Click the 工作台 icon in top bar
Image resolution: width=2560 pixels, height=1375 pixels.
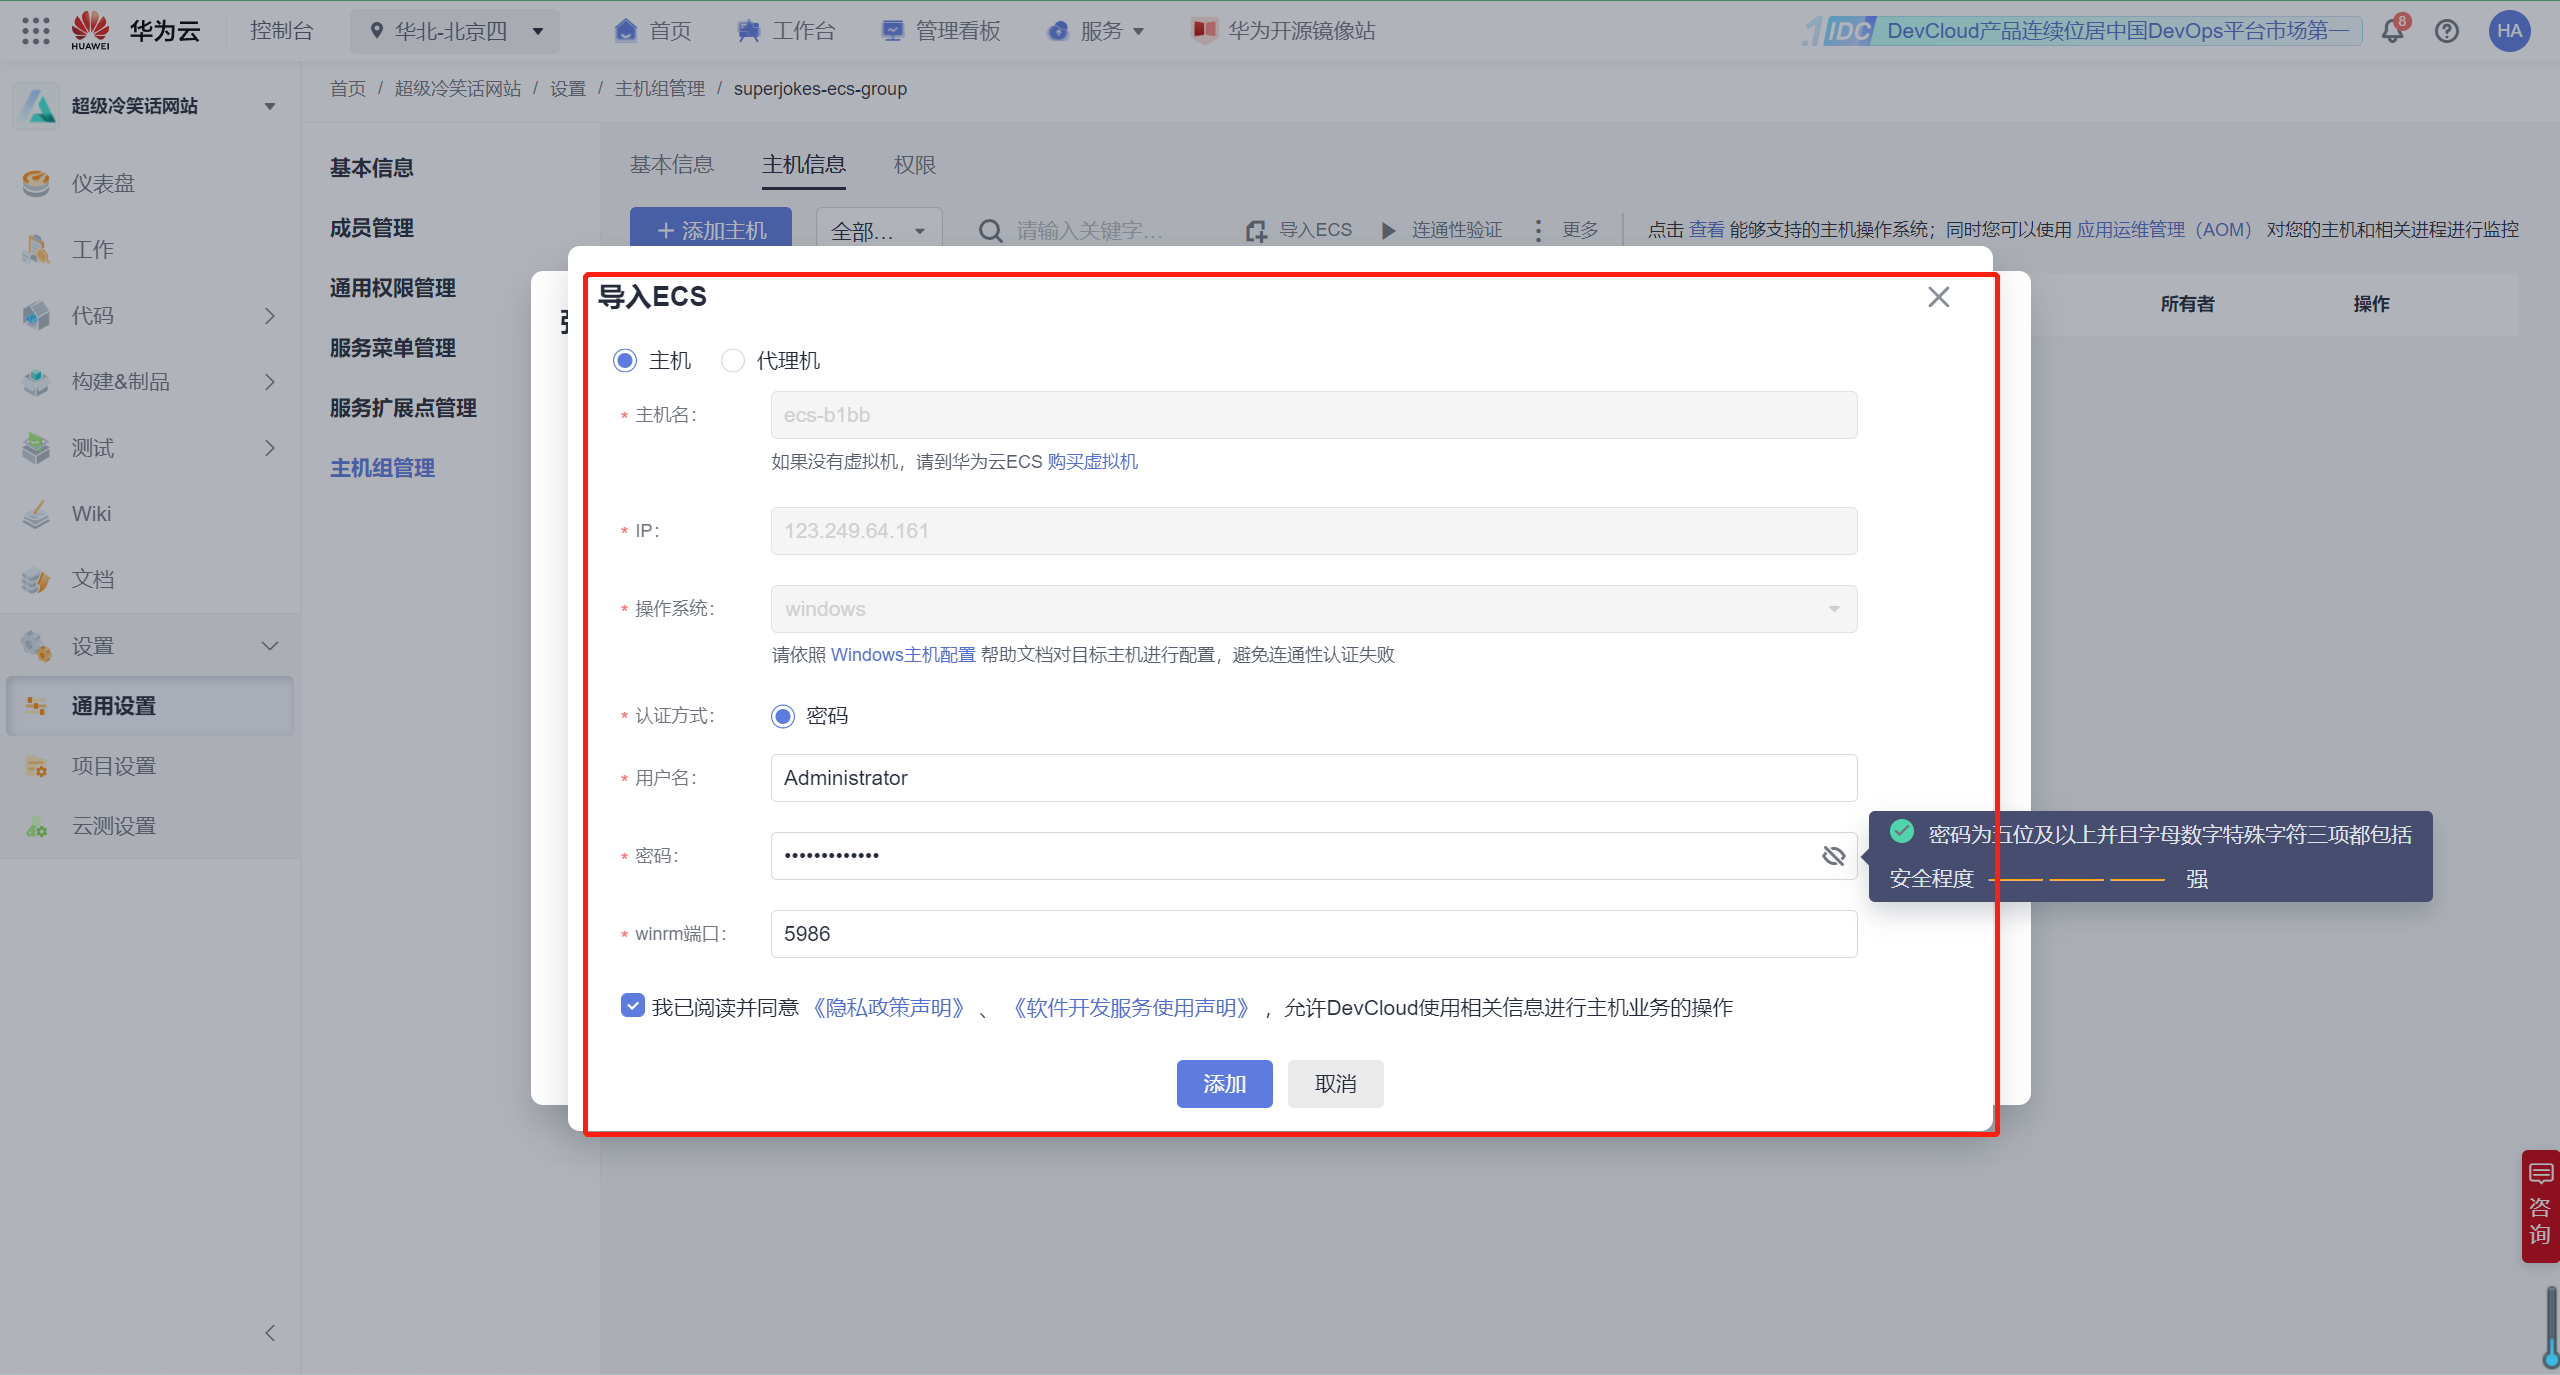[748, 31]
